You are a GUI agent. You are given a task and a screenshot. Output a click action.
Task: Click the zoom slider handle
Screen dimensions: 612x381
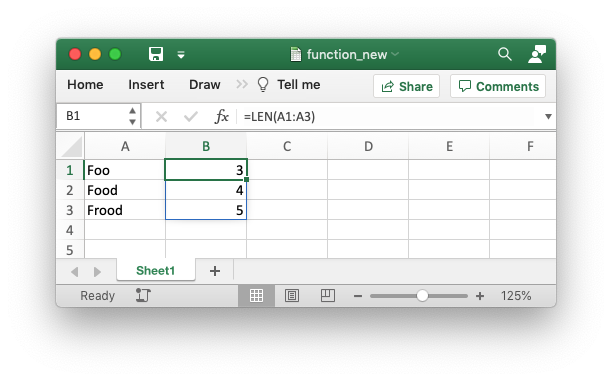[422, 296]
